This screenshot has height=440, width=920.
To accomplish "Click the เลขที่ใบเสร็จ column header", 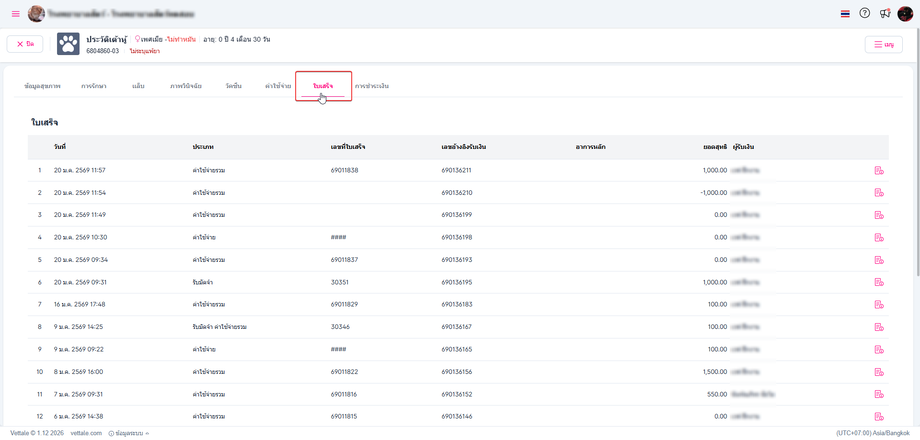I will pos(348,147).
